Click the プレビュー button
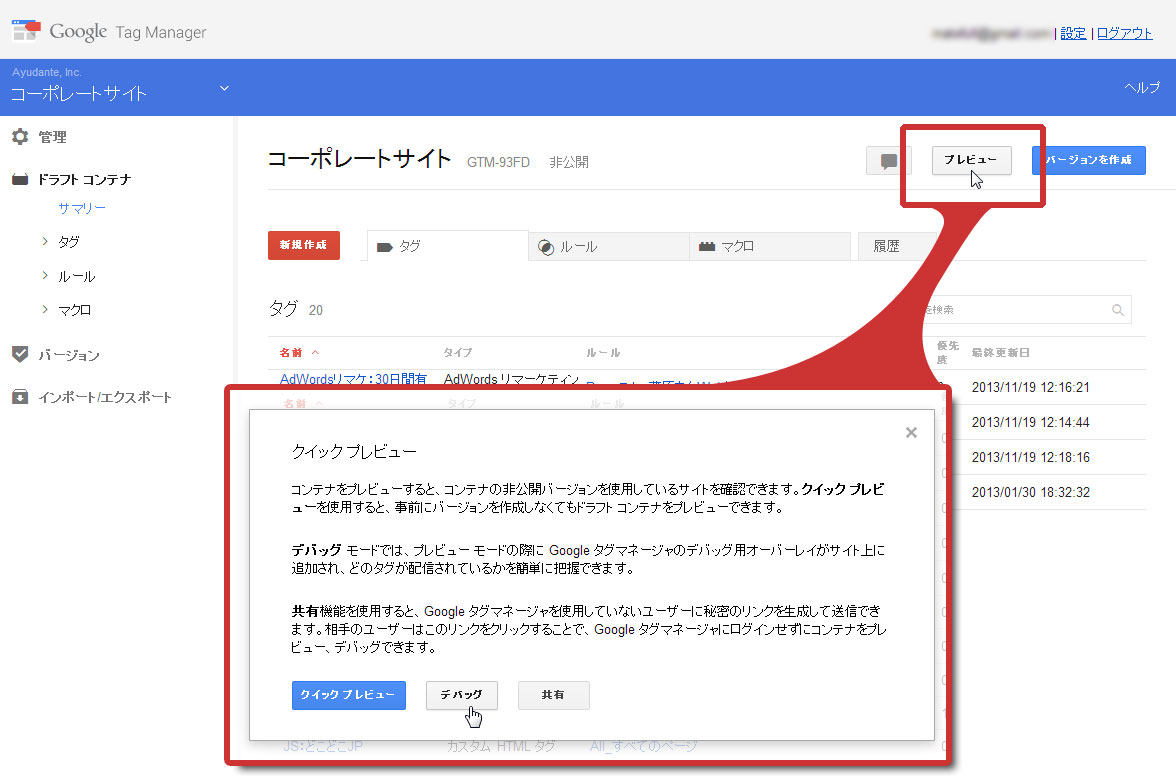This screenshot has height=780, width=1176. [971, 160]
